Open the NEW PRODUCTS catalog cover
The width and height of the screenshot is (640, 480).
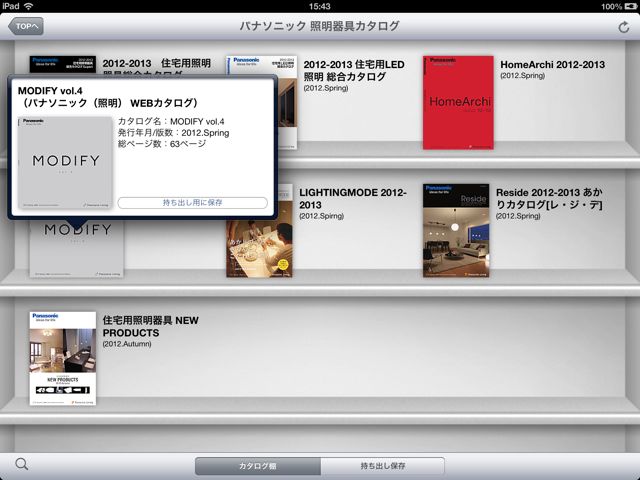pos(63,358)
